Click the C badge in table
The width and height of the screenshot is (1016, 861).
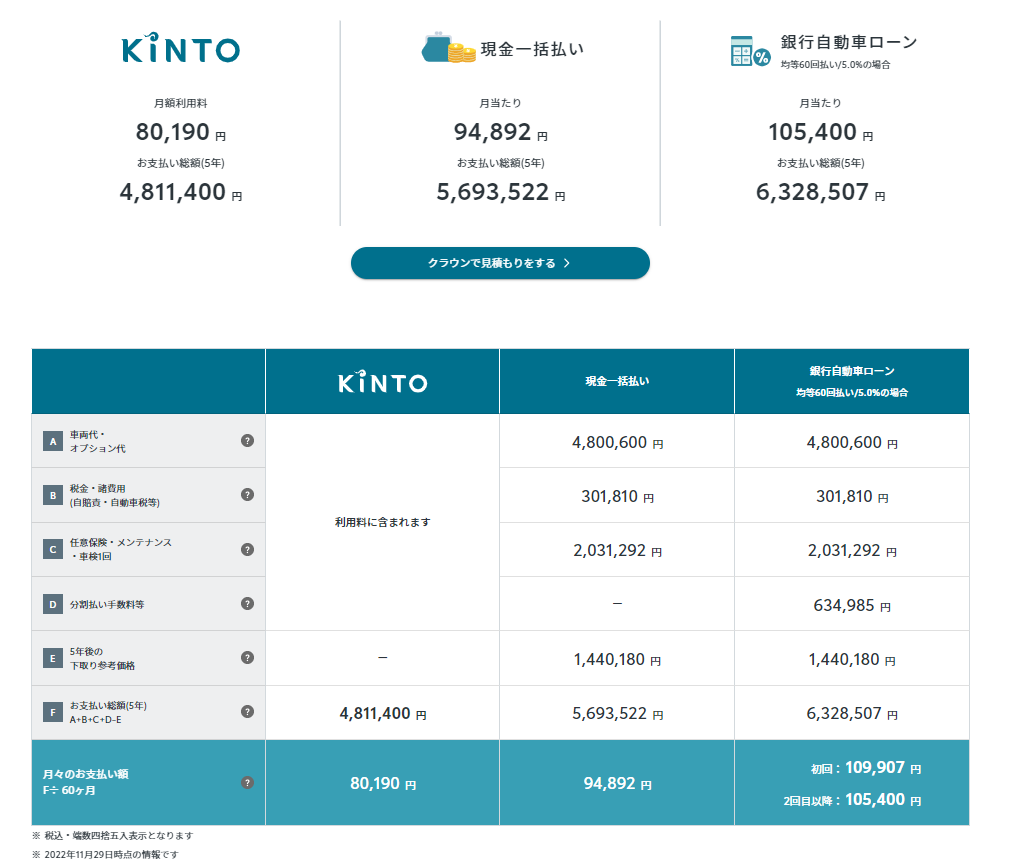pos(52,550)
